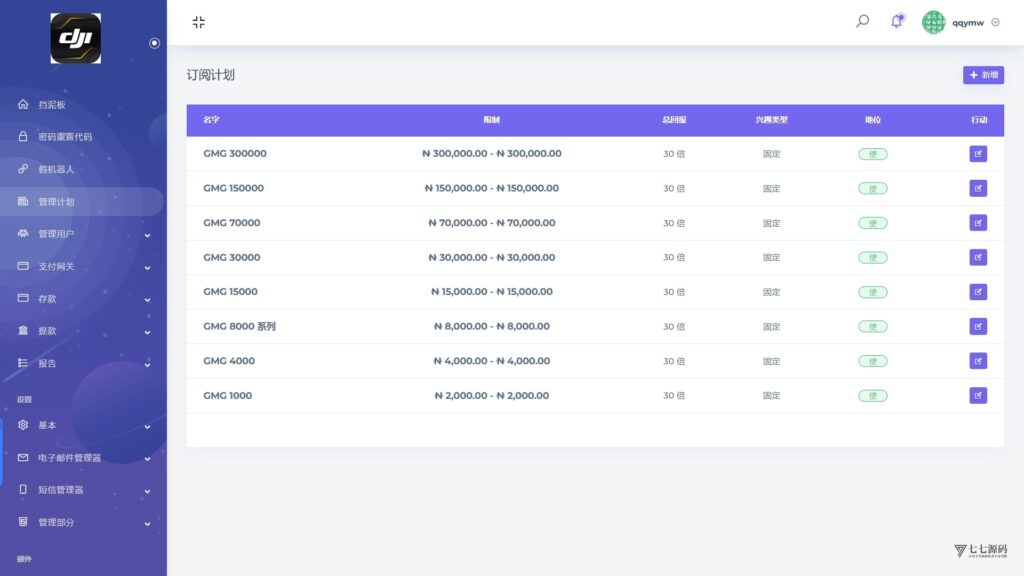The image size is (1024, 576).
Task: Expand the 管理用户 sidebar menu
Action: (82, 234)
